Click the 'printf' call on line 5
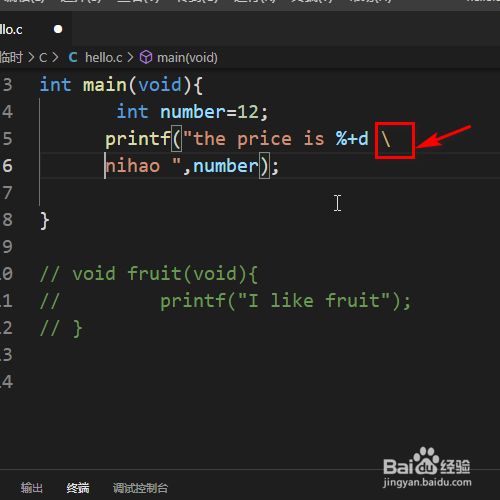500x500 pixels. click(x=138, y=139)
